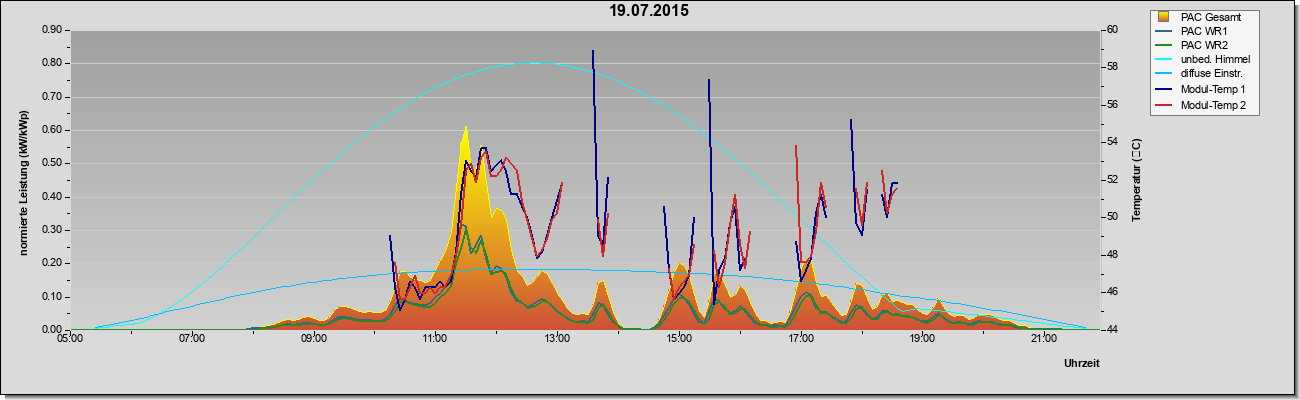Click the 09:00 time axis label
Image resolution: width=1300 pixels, height=400 pixels.
click(313, 339)
